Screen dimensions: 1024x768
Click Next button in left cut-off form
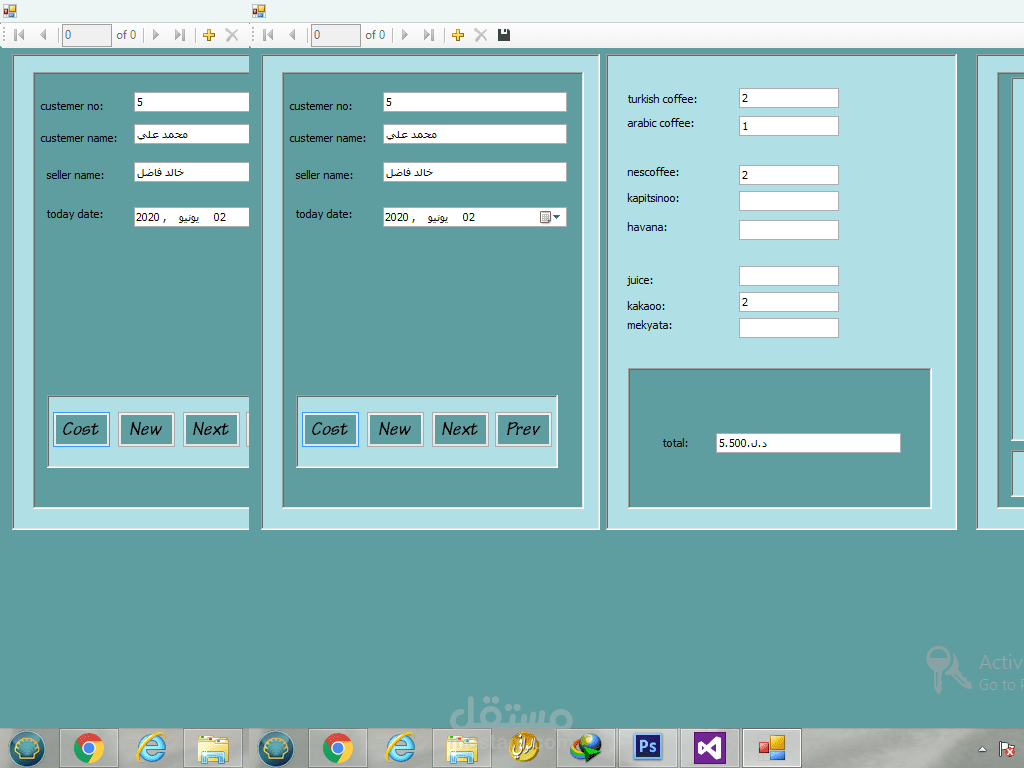(x=211, y=430)
